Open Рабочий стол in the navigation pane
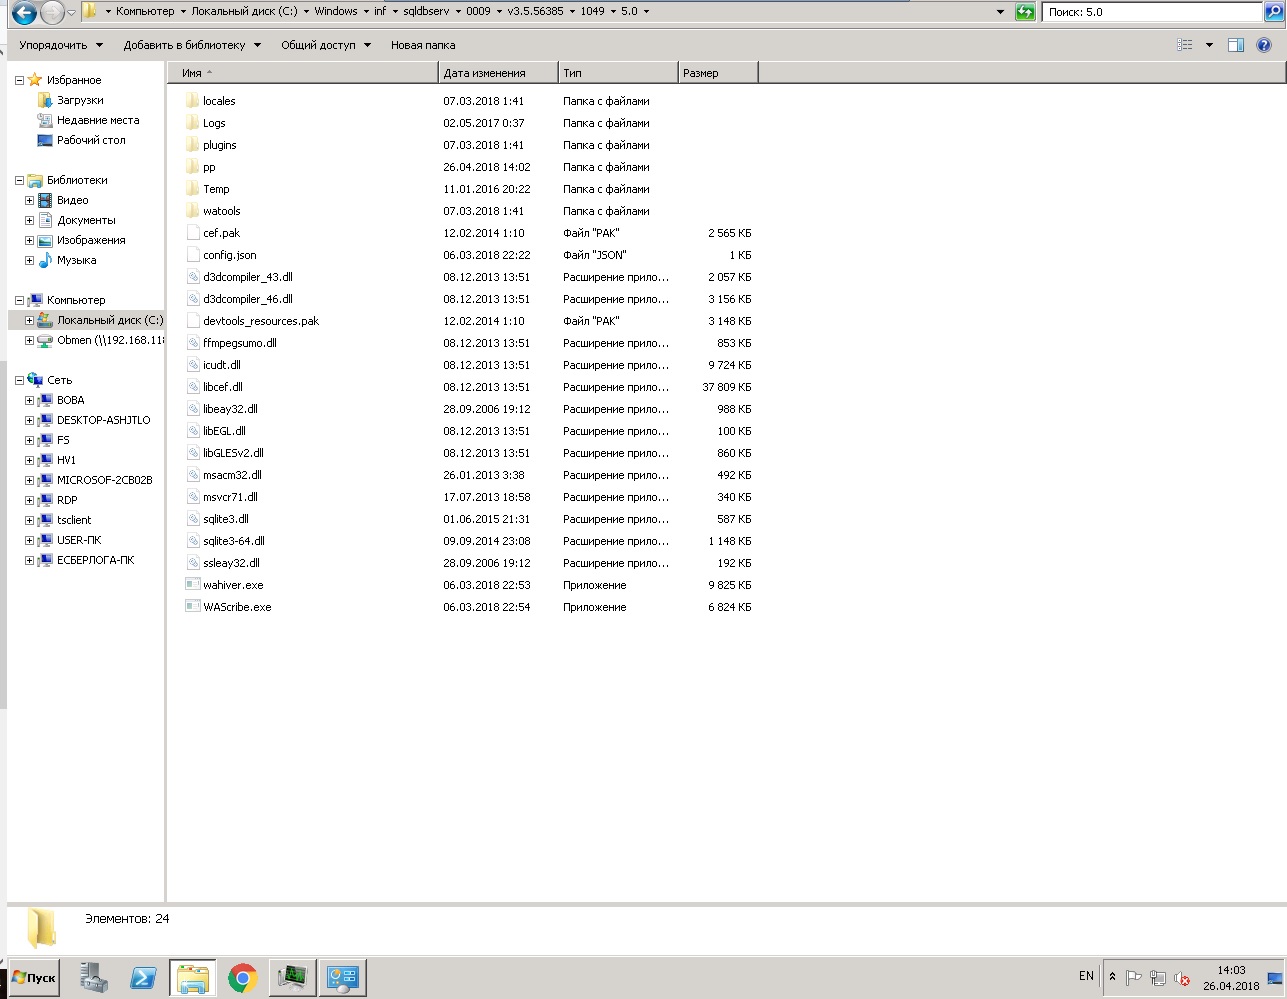 (91, 140)
